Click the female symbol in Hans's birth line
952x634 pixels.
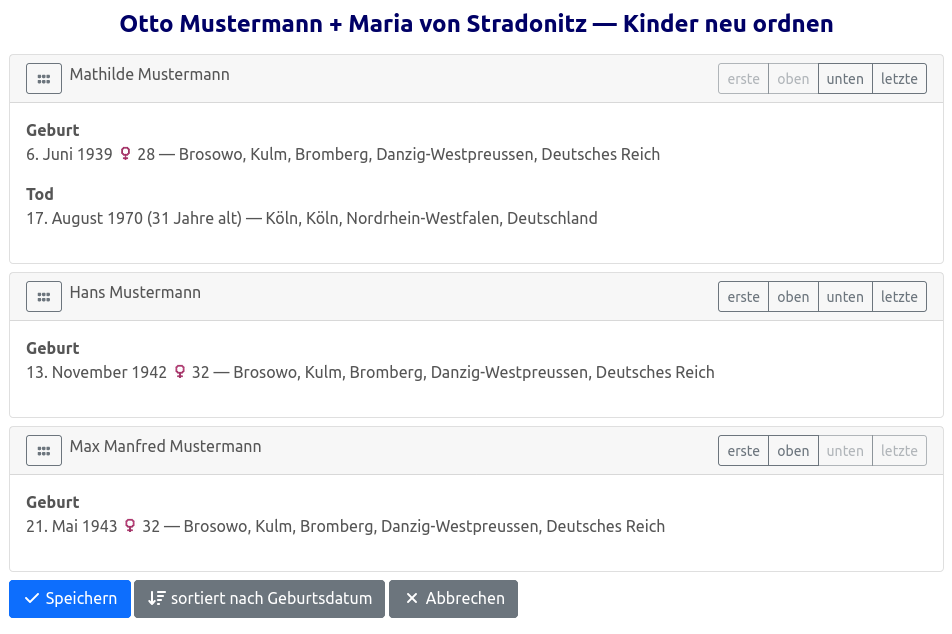click(x=180, y=372)
